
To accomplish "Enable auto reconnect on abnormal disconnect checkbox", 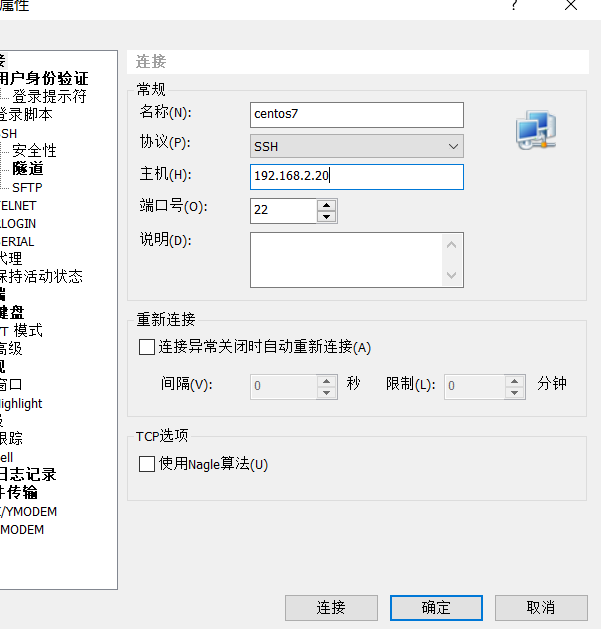I will coord(147,347).
